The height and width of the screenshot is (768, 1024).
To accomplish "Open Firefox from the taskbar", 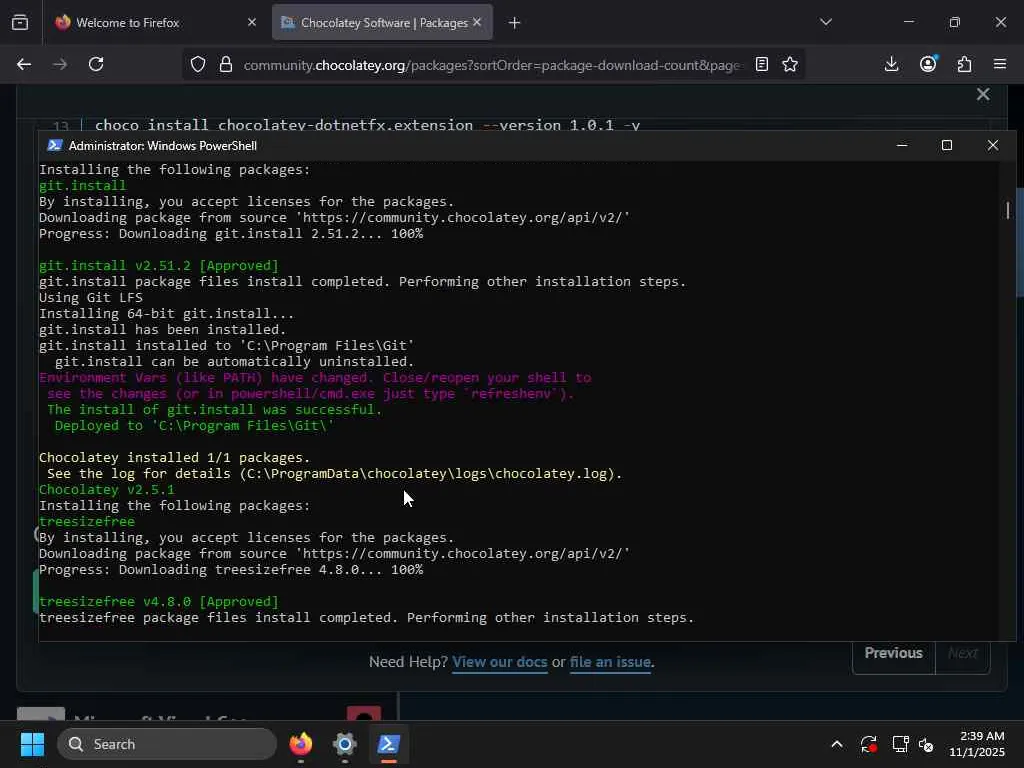I will pos(301,744).
